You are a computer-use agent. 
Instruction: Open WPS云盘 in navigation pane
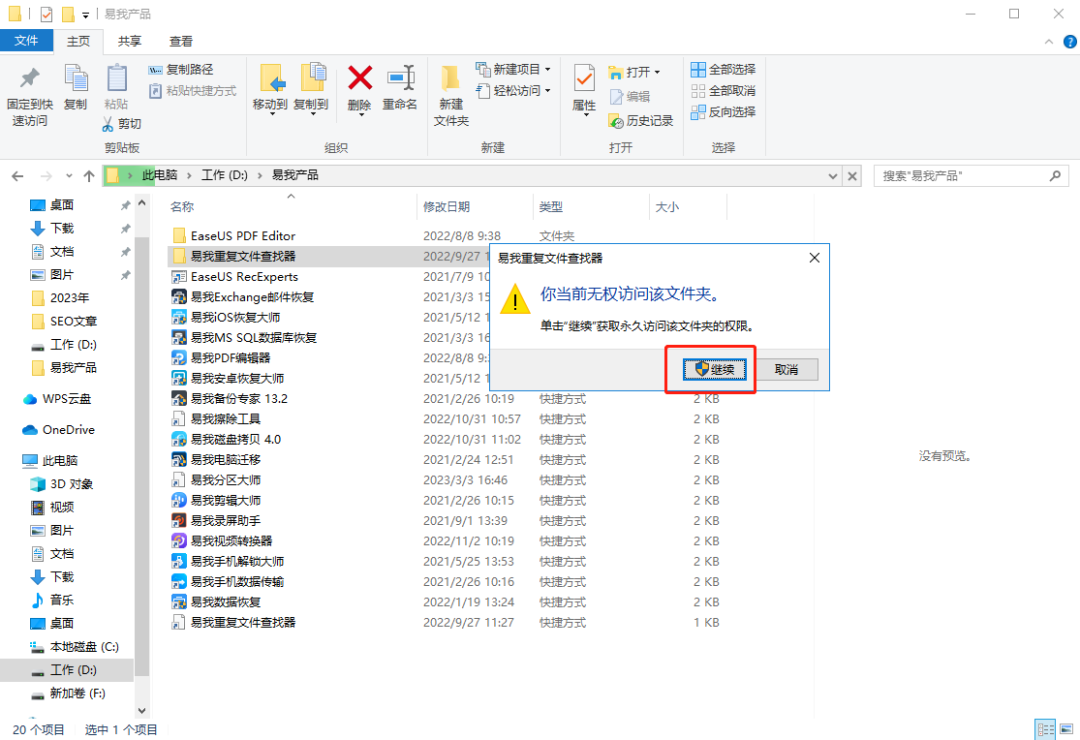click(57, 398)
